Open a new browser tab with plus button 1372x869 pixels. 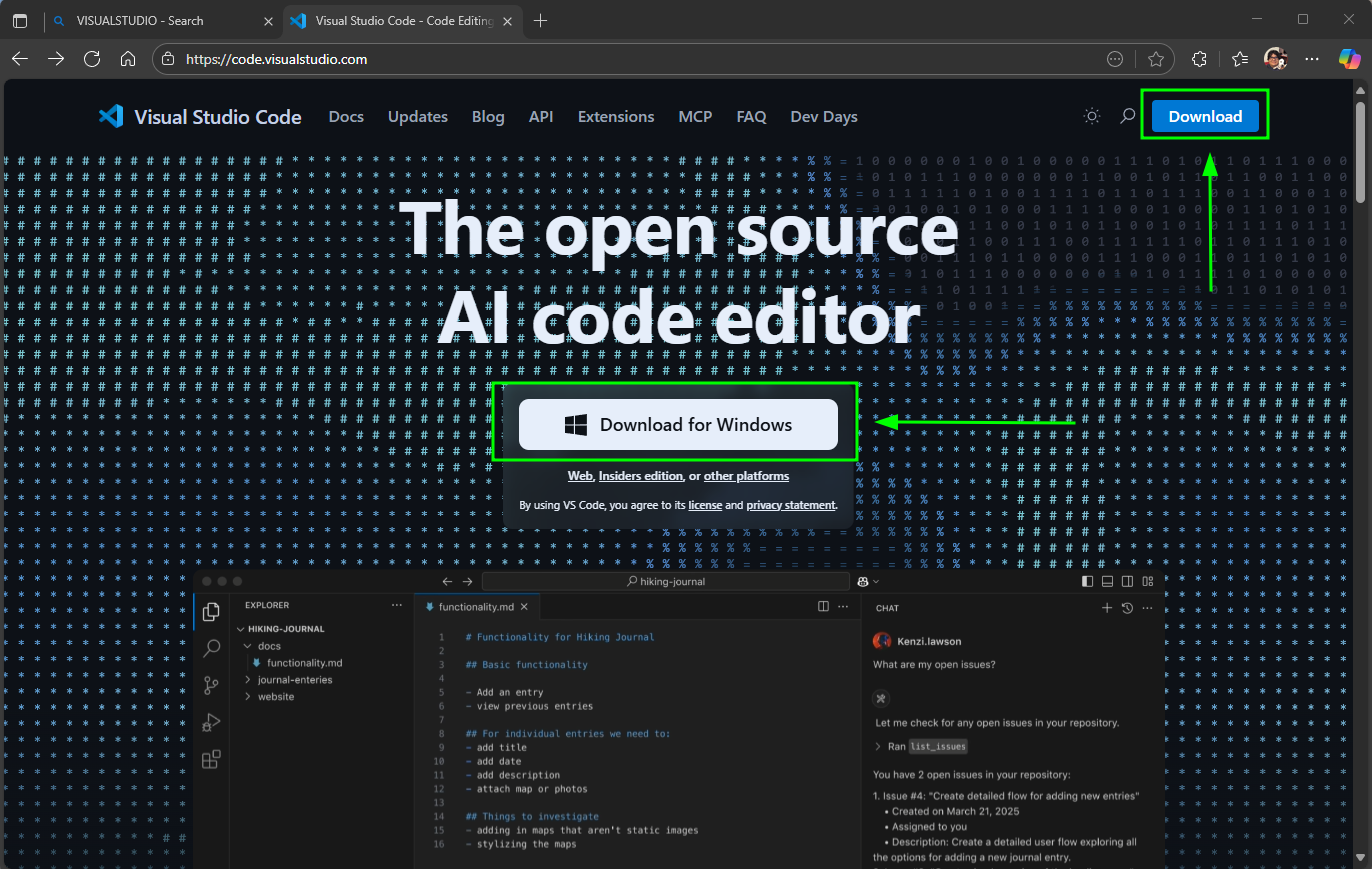pos(541,20)
